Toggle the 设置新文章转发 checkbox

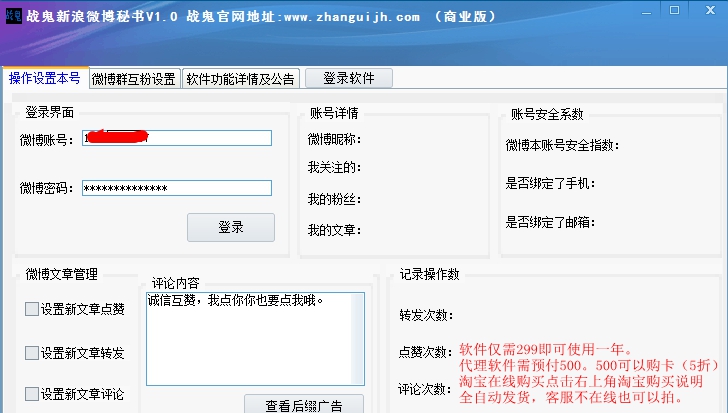pos(32,353)
